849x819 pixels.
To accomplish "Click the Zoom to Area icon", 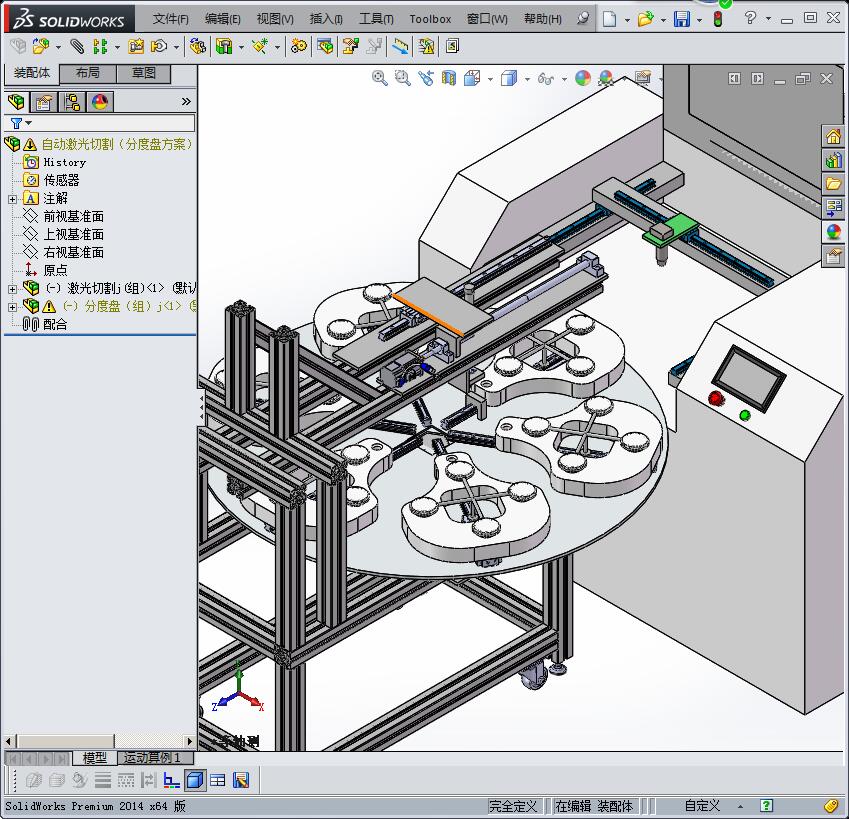I will tap(402, 78).
